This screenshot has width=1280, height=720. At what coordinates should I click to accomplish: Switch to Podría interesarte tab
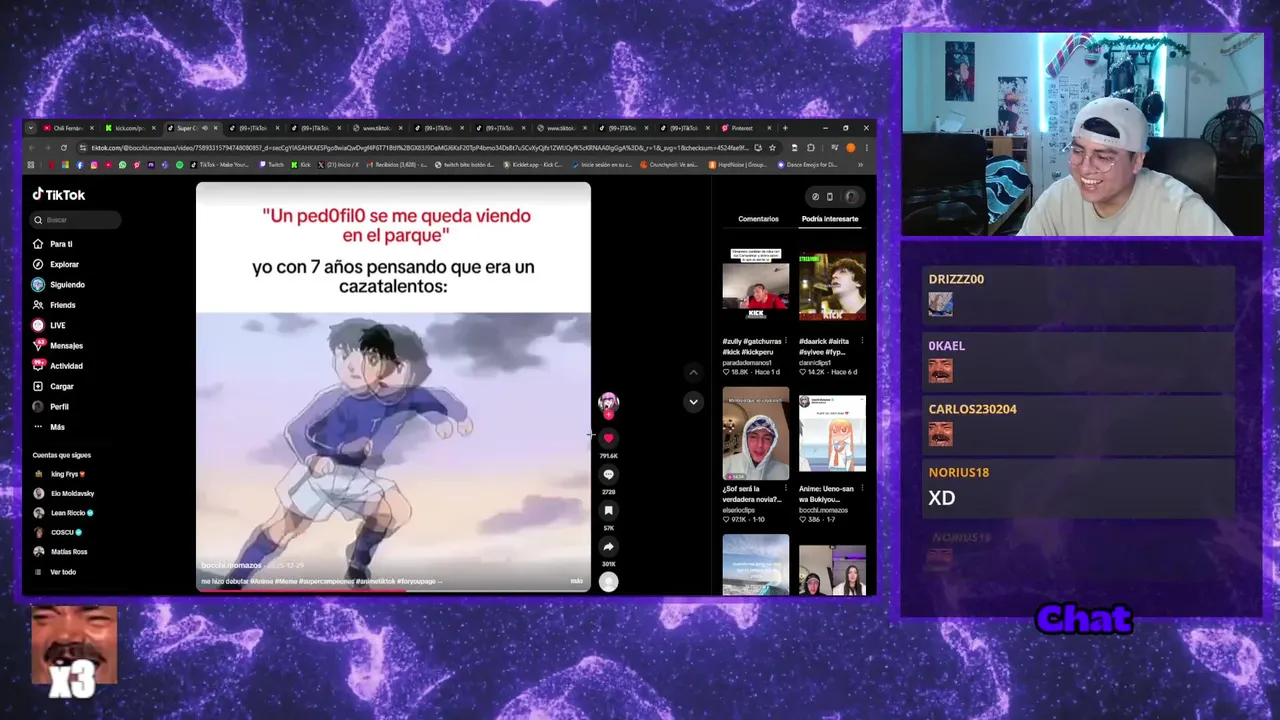pyautogui.click(x=830, y=219)
